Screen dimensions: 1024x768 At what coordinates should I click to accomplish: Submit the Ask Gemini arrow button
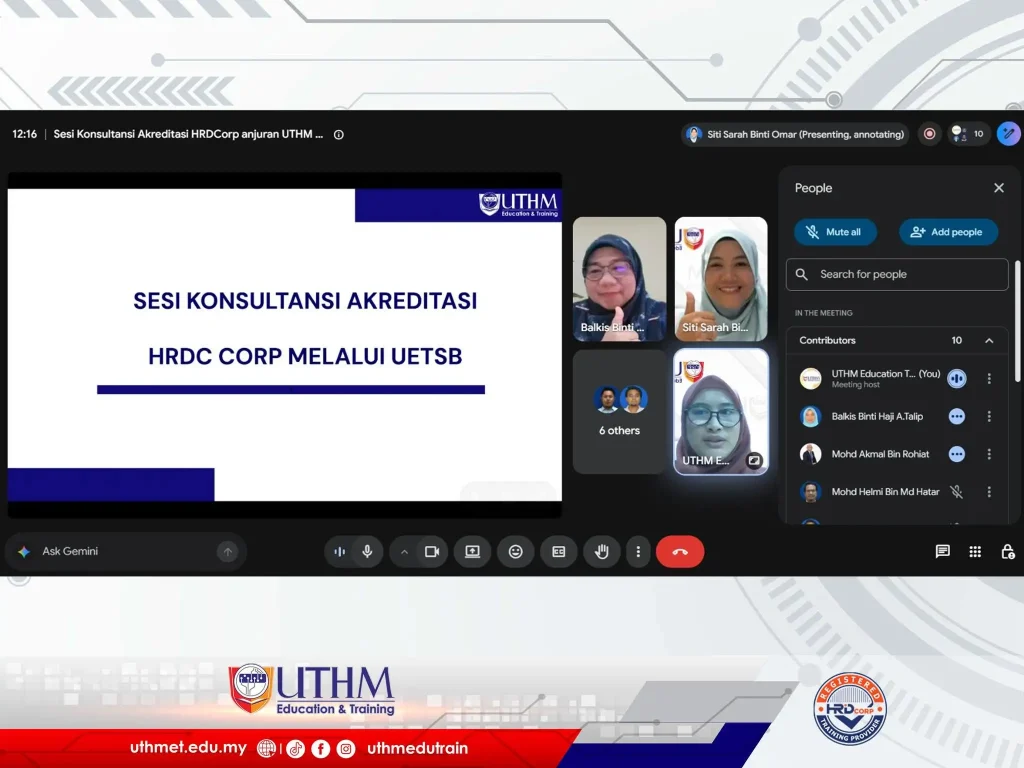coord(227,552)
